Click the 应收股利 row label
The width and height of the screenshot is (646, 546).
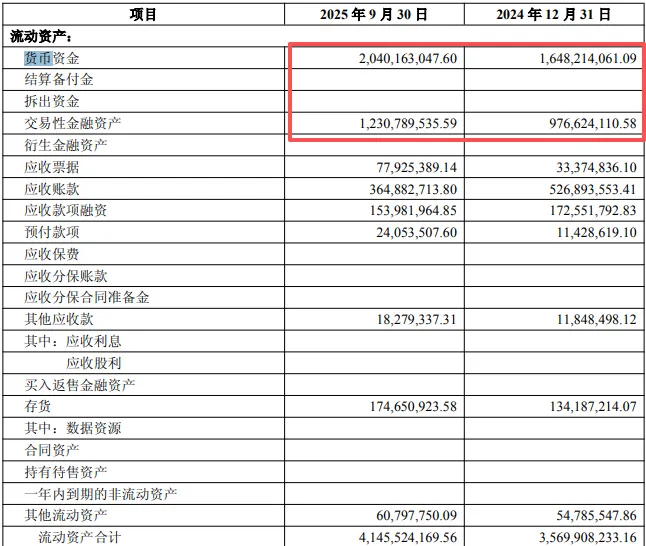click(94, 363)
